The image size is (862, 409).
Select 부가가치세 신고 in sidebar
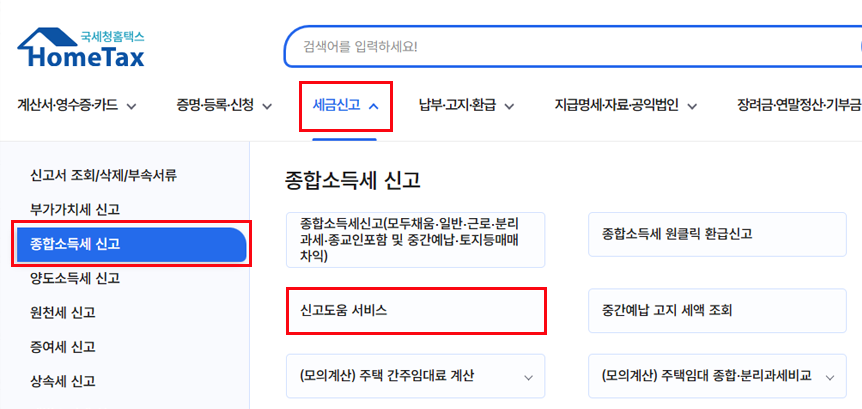click(75, 209)
